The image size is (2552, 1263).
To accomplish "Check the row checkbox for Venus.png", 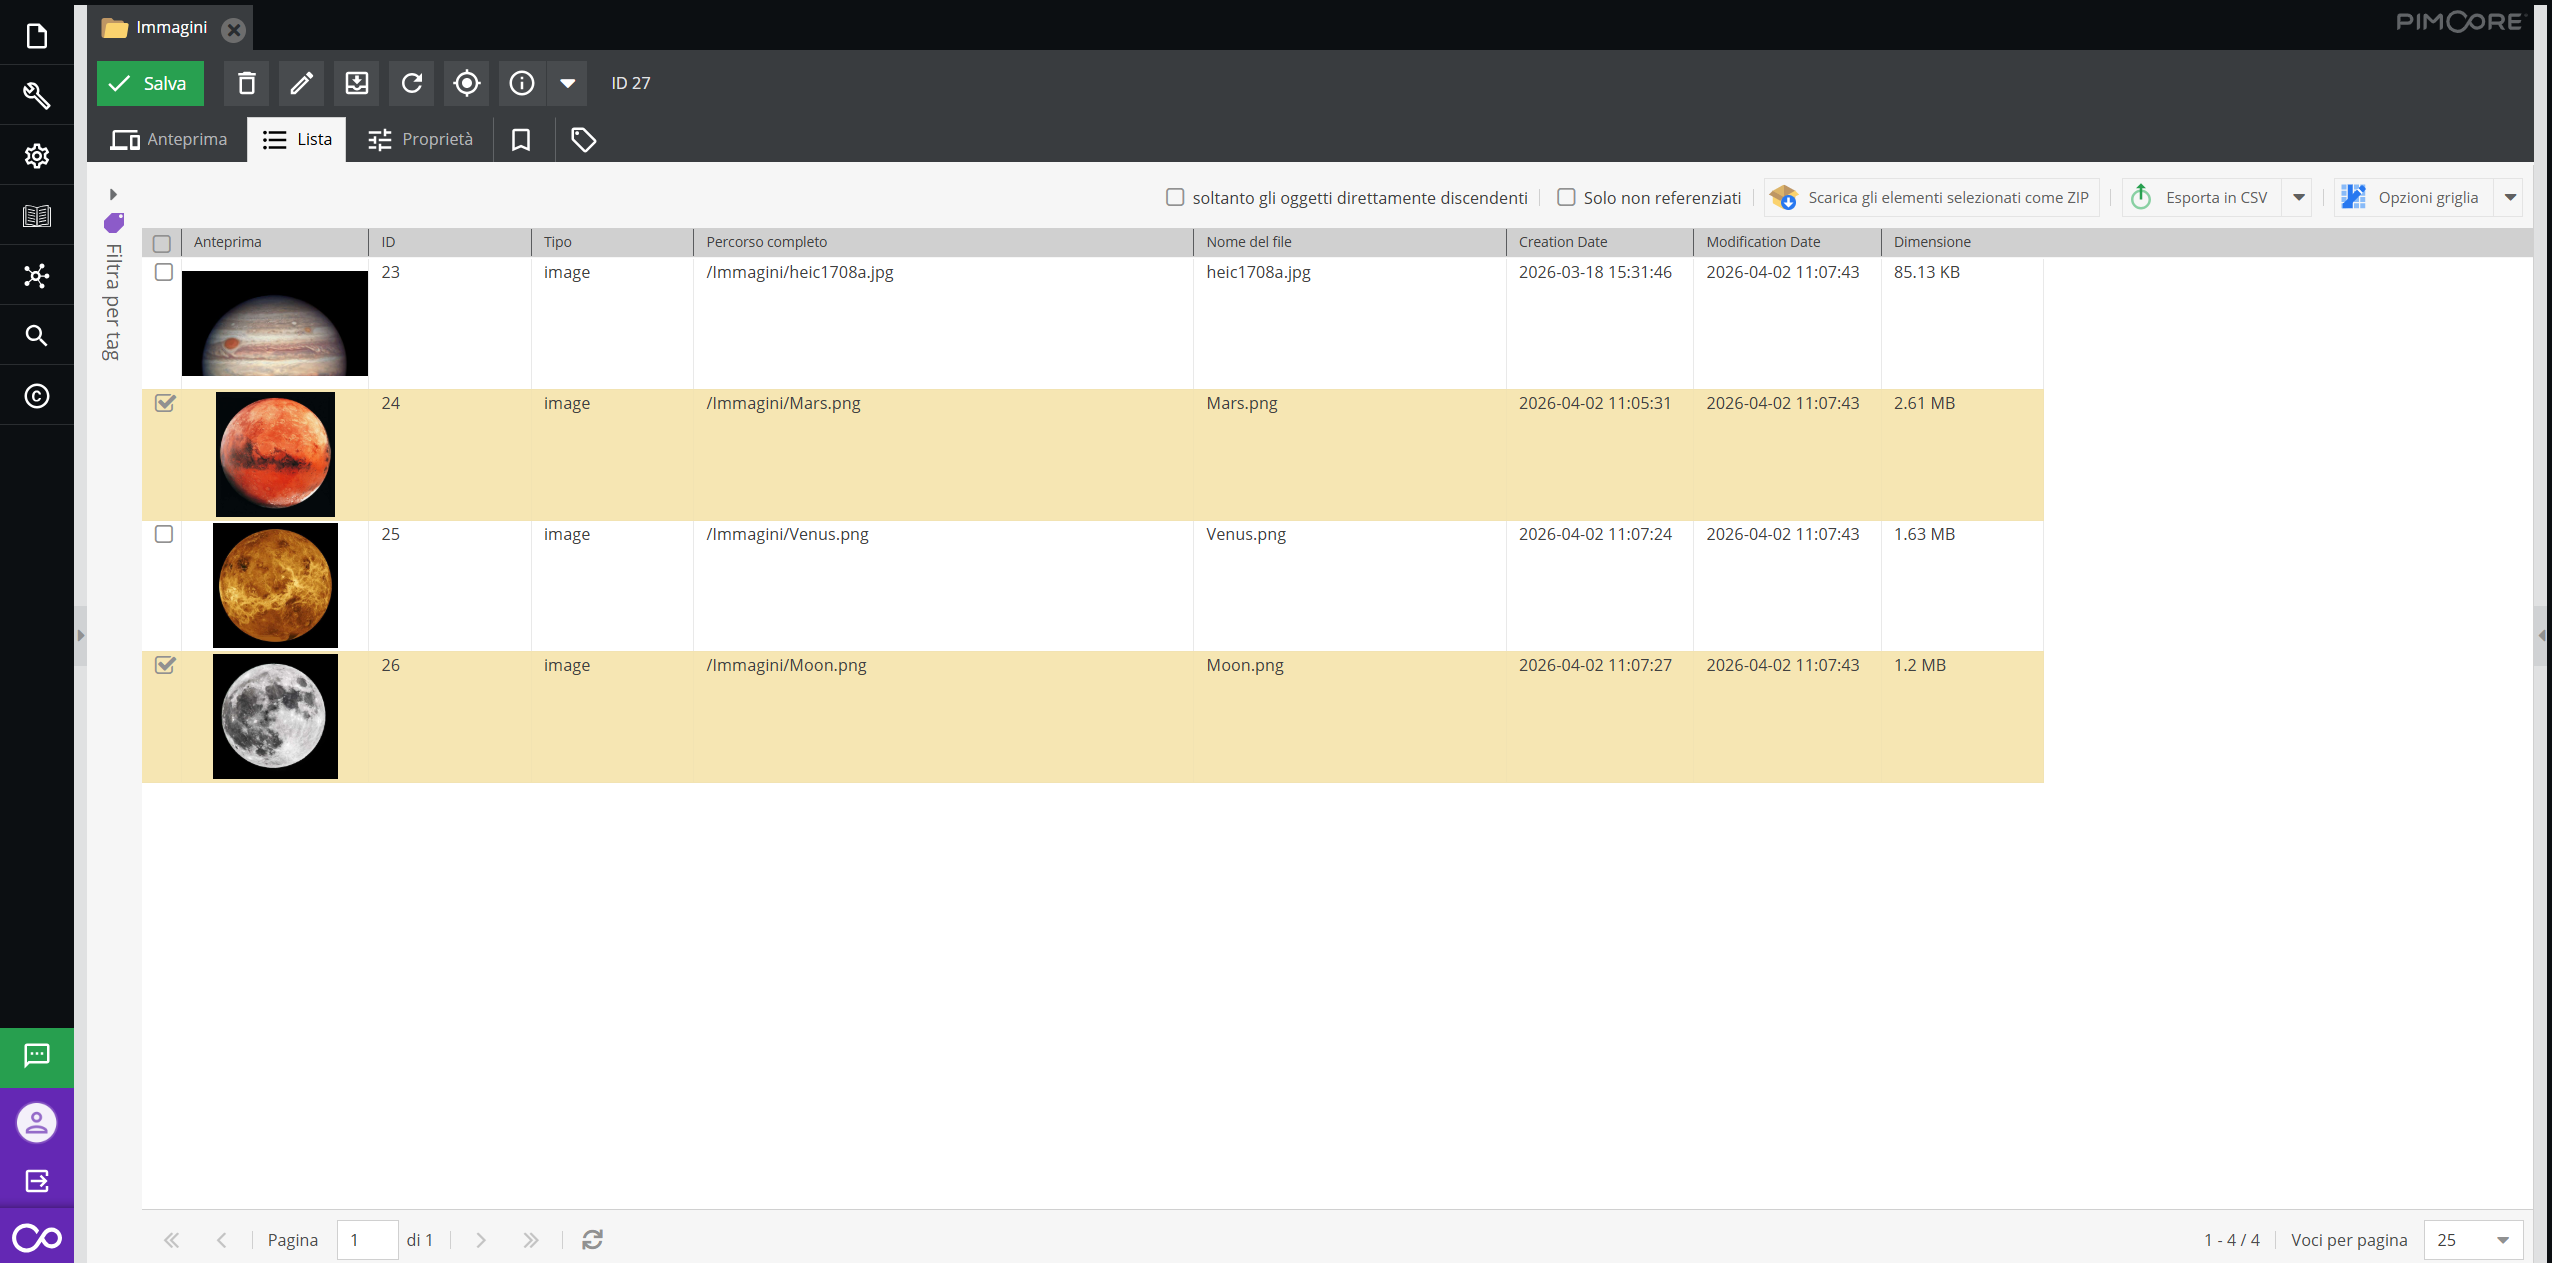I will (164, 534).
